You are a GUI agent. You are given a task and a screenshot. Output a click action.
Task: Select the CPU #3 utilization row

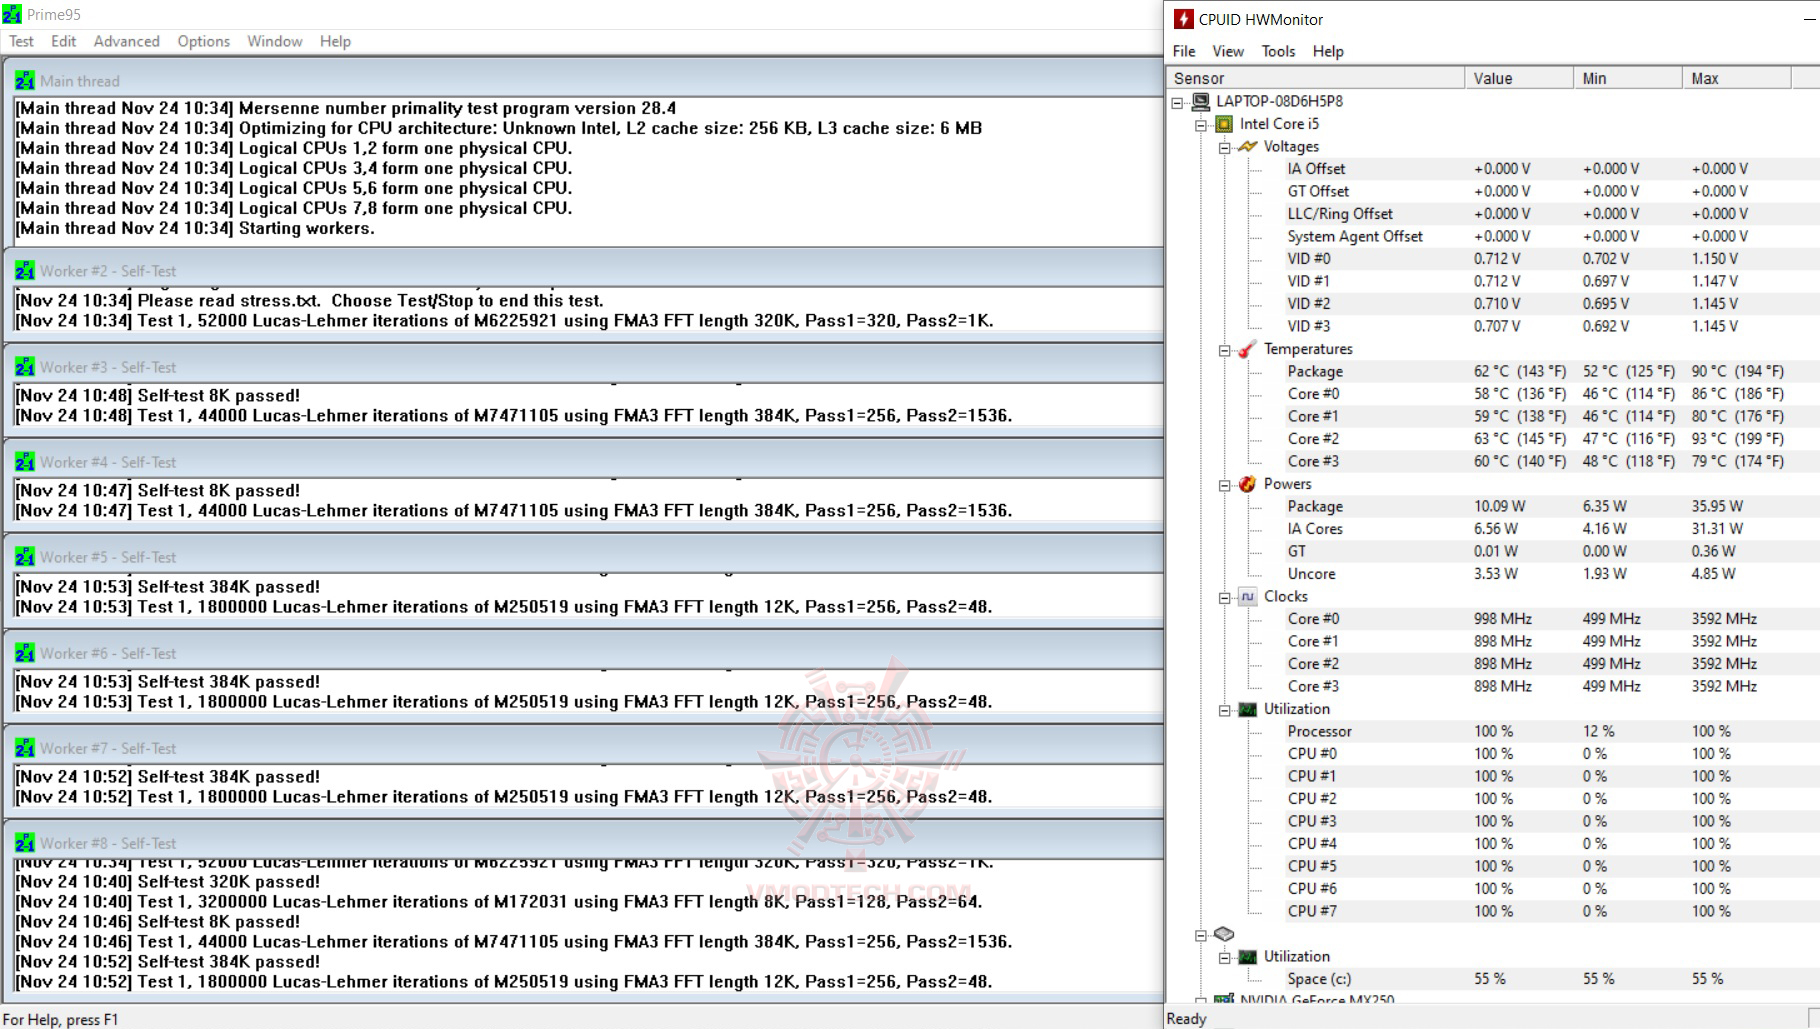[1550, 821]
